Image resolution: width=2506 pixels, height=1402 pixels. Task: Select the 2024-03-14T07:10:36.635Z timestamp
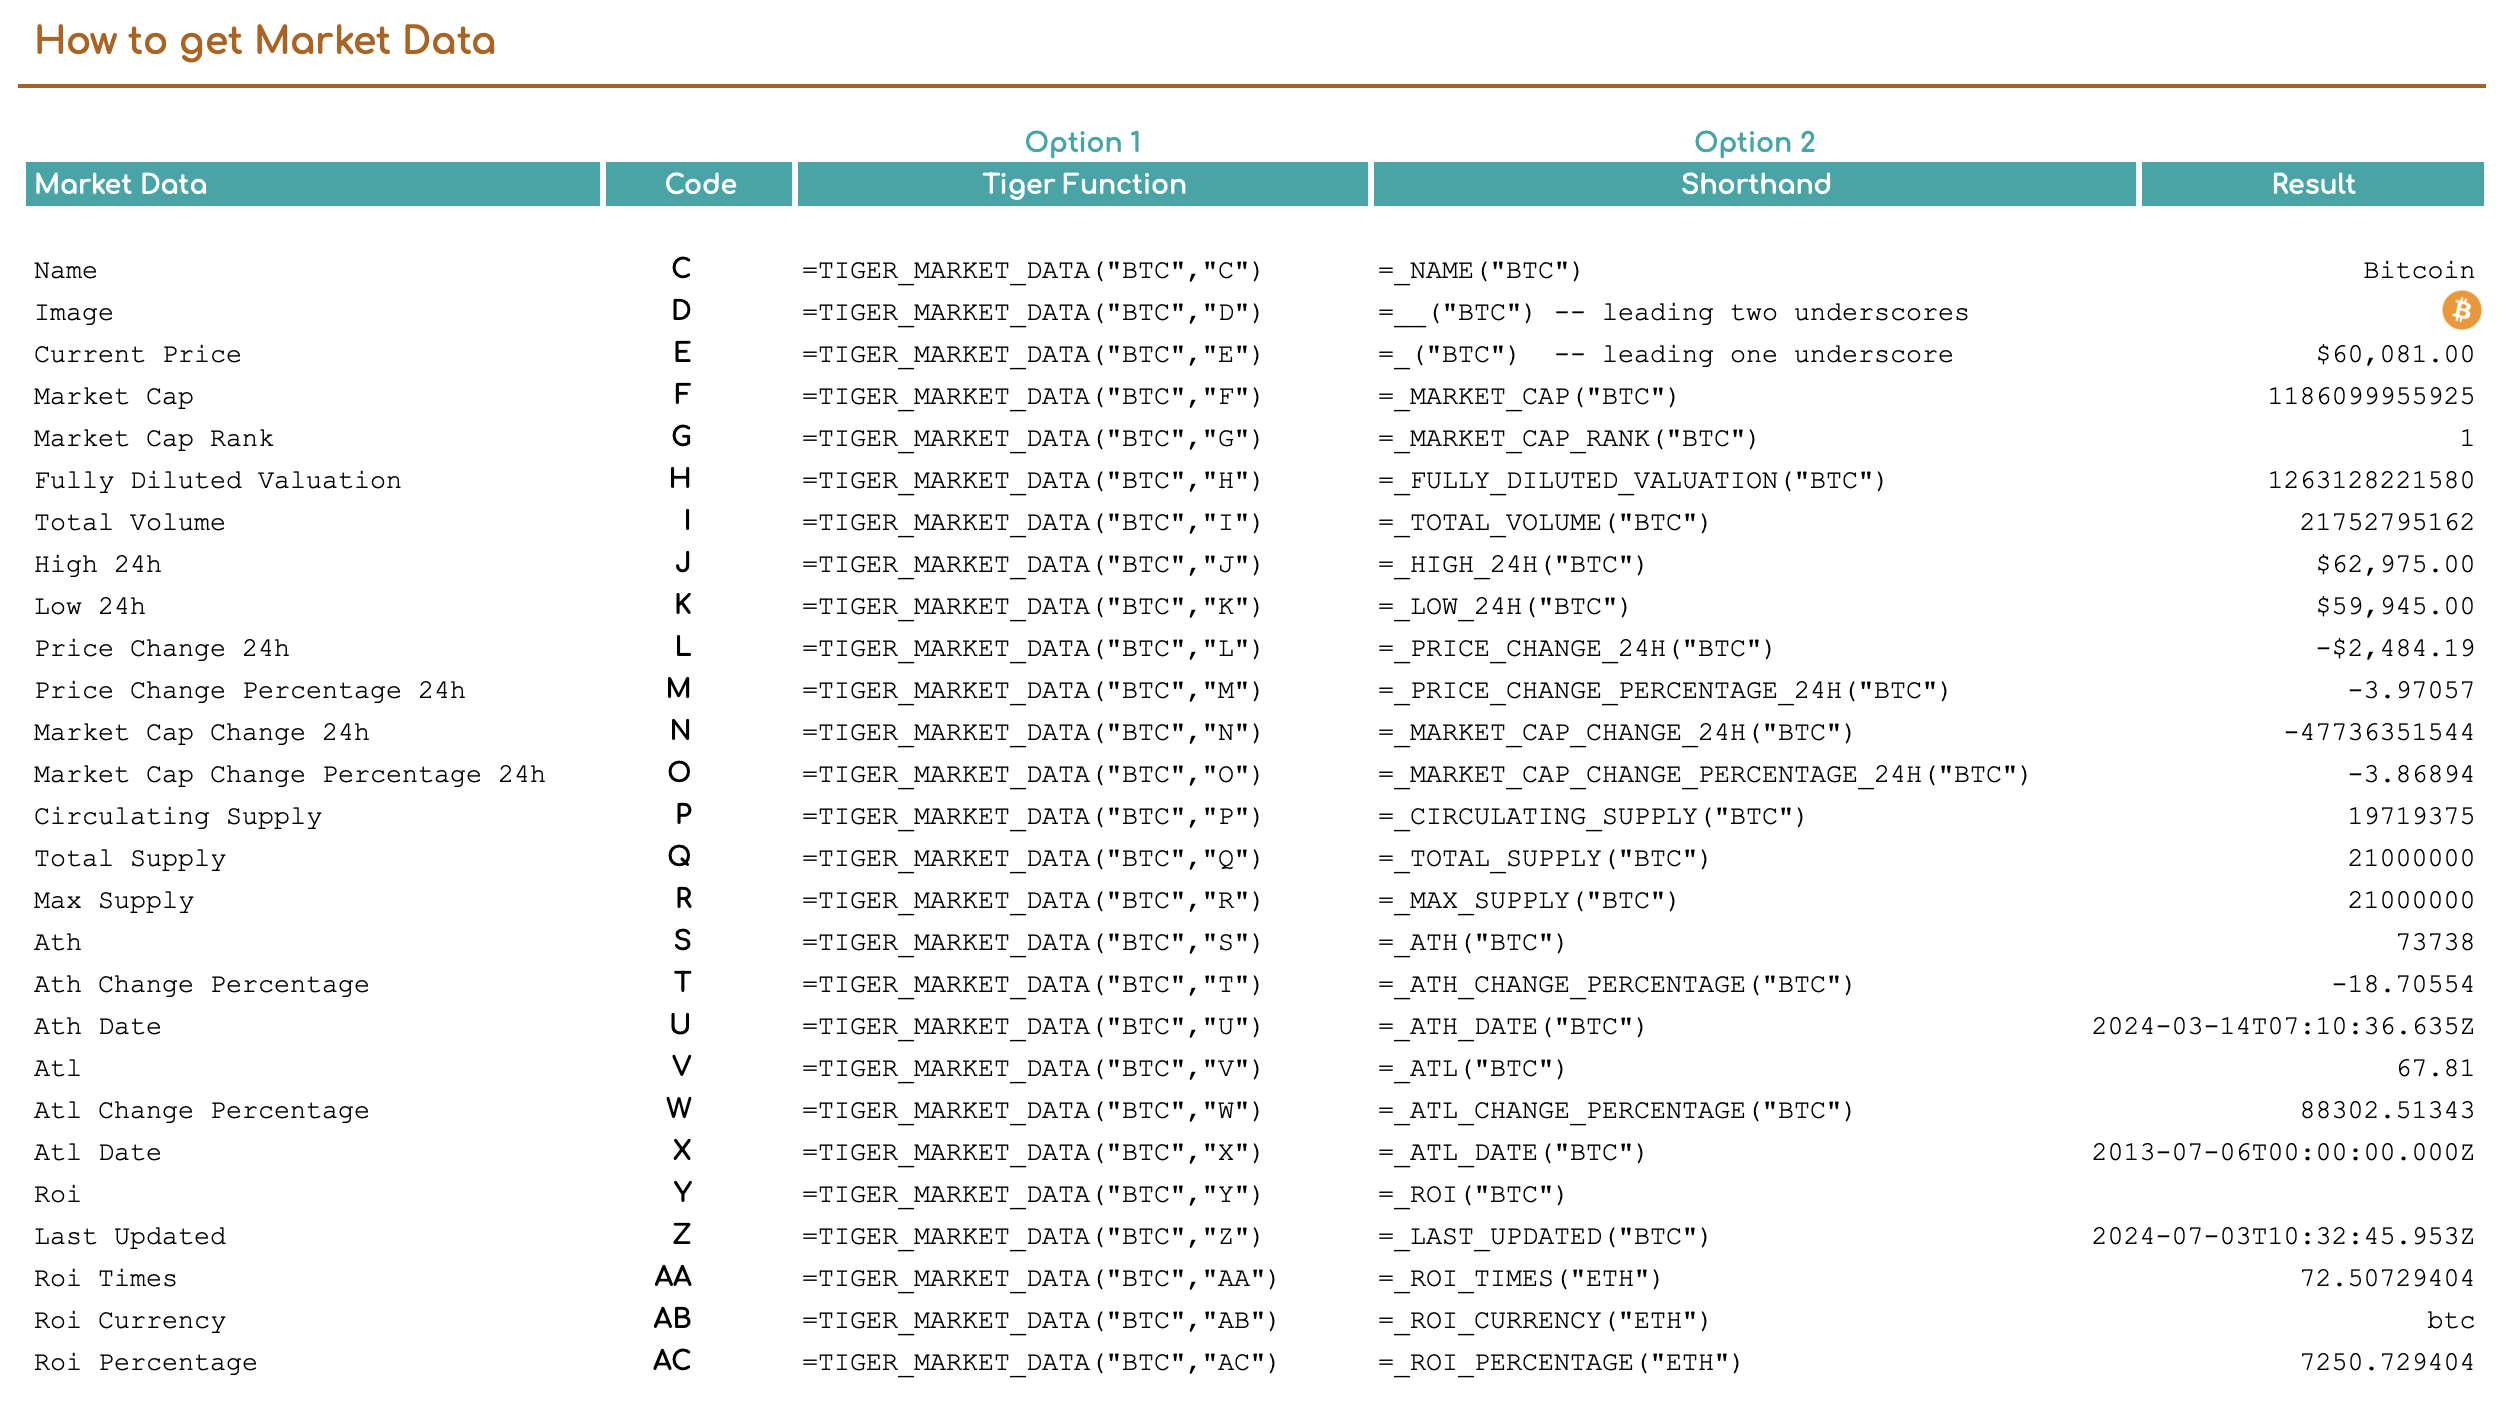(x=2283, y=1026)
